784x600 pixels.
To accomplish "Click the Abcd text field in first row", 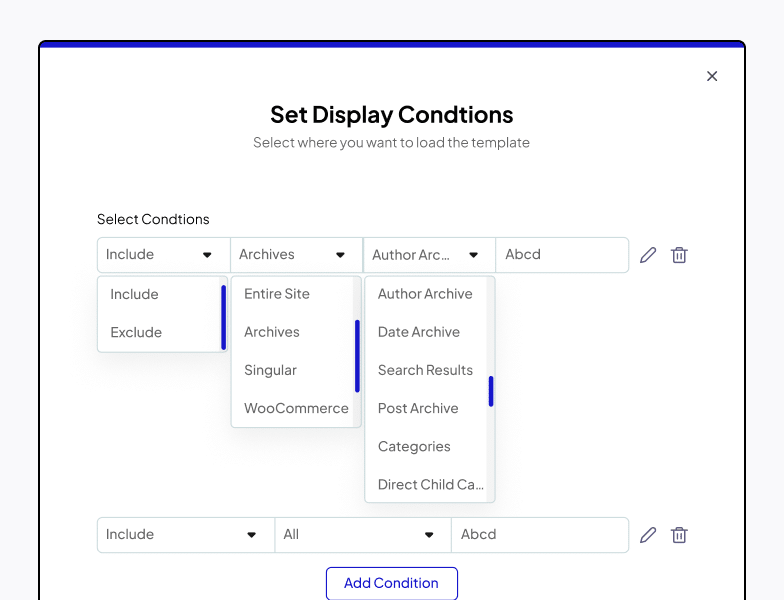I will point(562,255).
